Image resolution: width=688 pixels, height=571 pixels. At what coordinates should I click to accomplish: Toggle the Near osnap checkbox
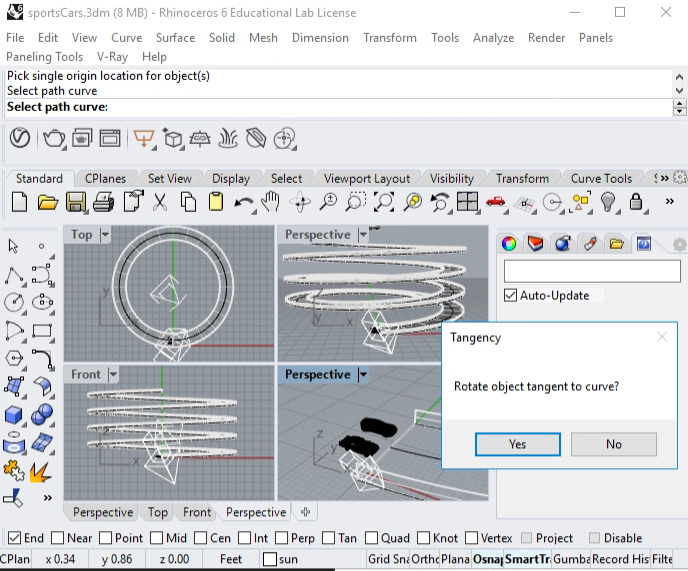(57, 538)
